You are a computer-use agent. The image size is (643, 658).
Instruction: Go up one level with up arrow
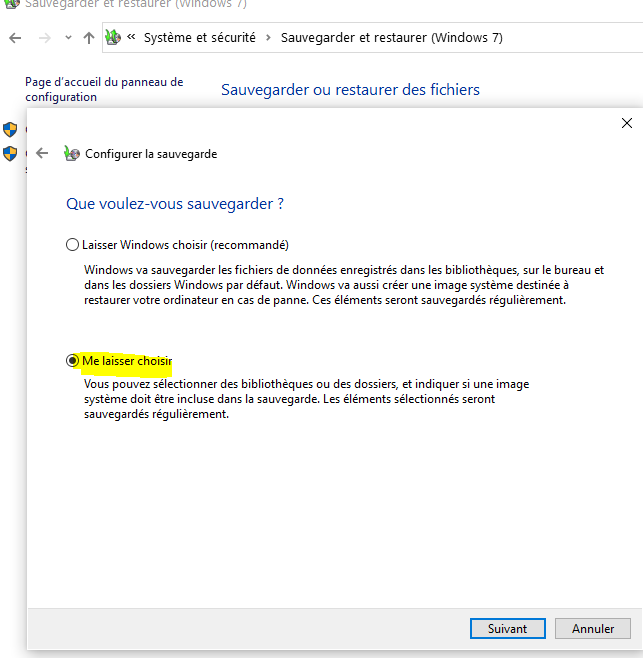pyautogui.click(x=89, y=38)
